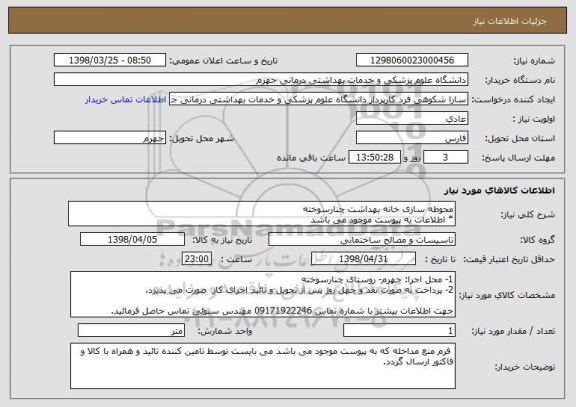Click the label واحد شمارش
Image resolution: width=576 pixels, height=407 pixels.
click(x=225, y=331)
